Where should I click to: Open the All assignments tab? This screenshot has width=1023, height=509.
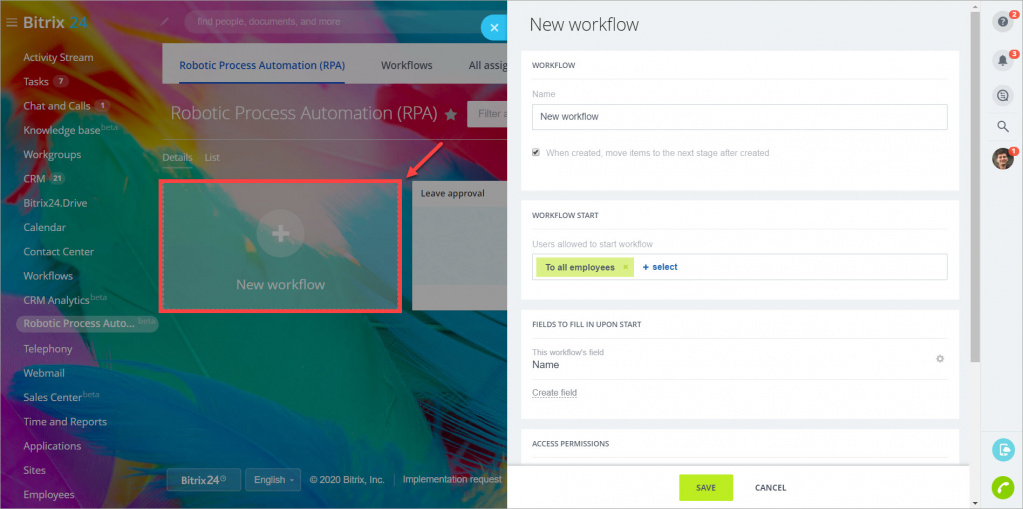pyautogui.click(x=487, y=65)
